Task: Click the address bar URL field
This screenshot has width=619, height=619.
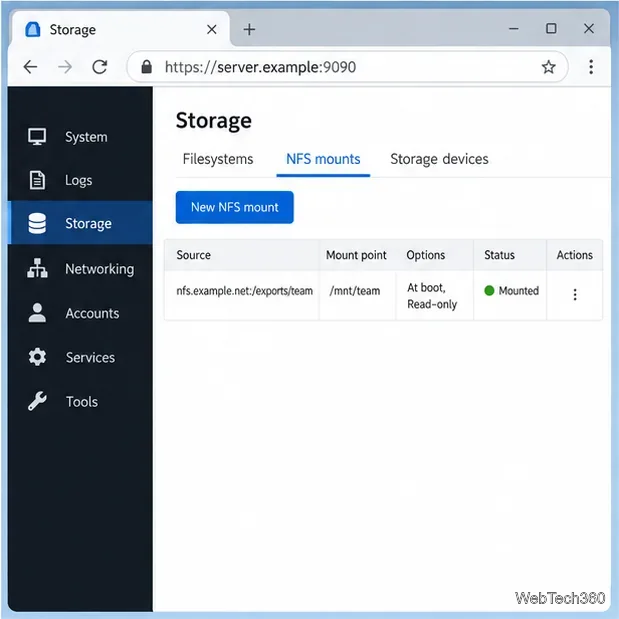Action: point(347,67)
